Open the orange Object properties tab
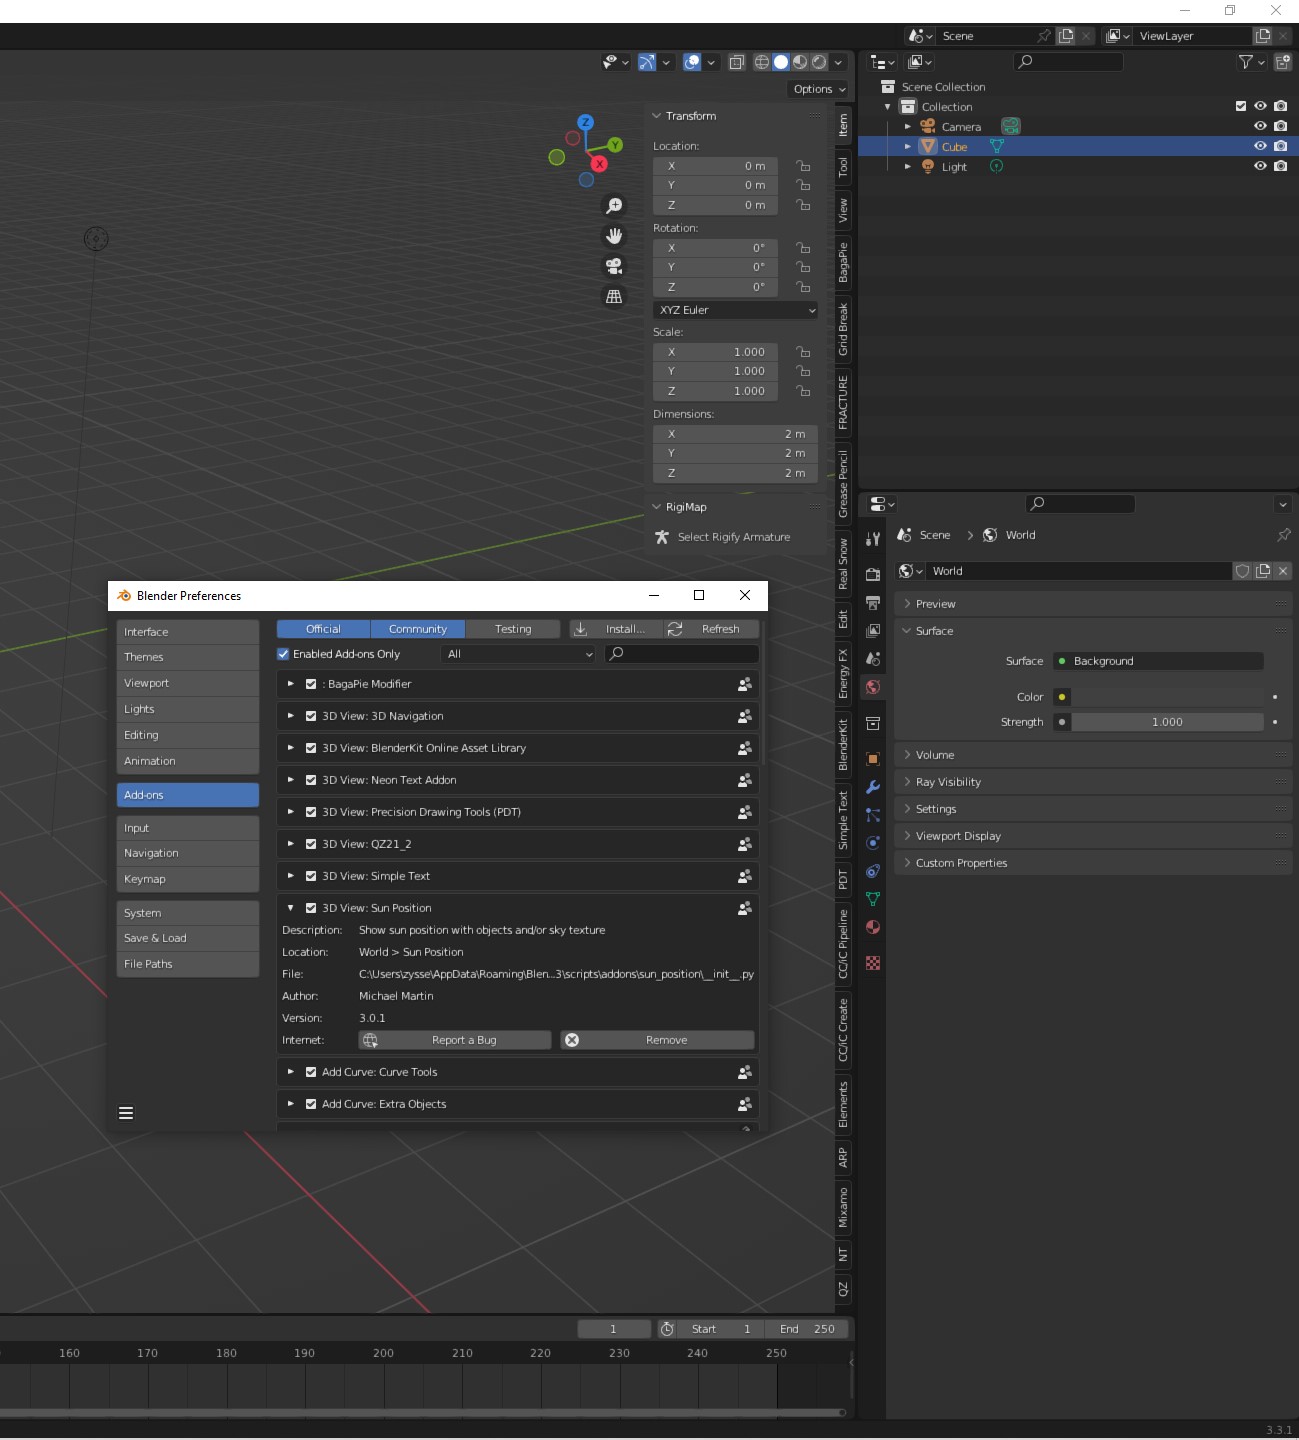 (x=873, y=759)
